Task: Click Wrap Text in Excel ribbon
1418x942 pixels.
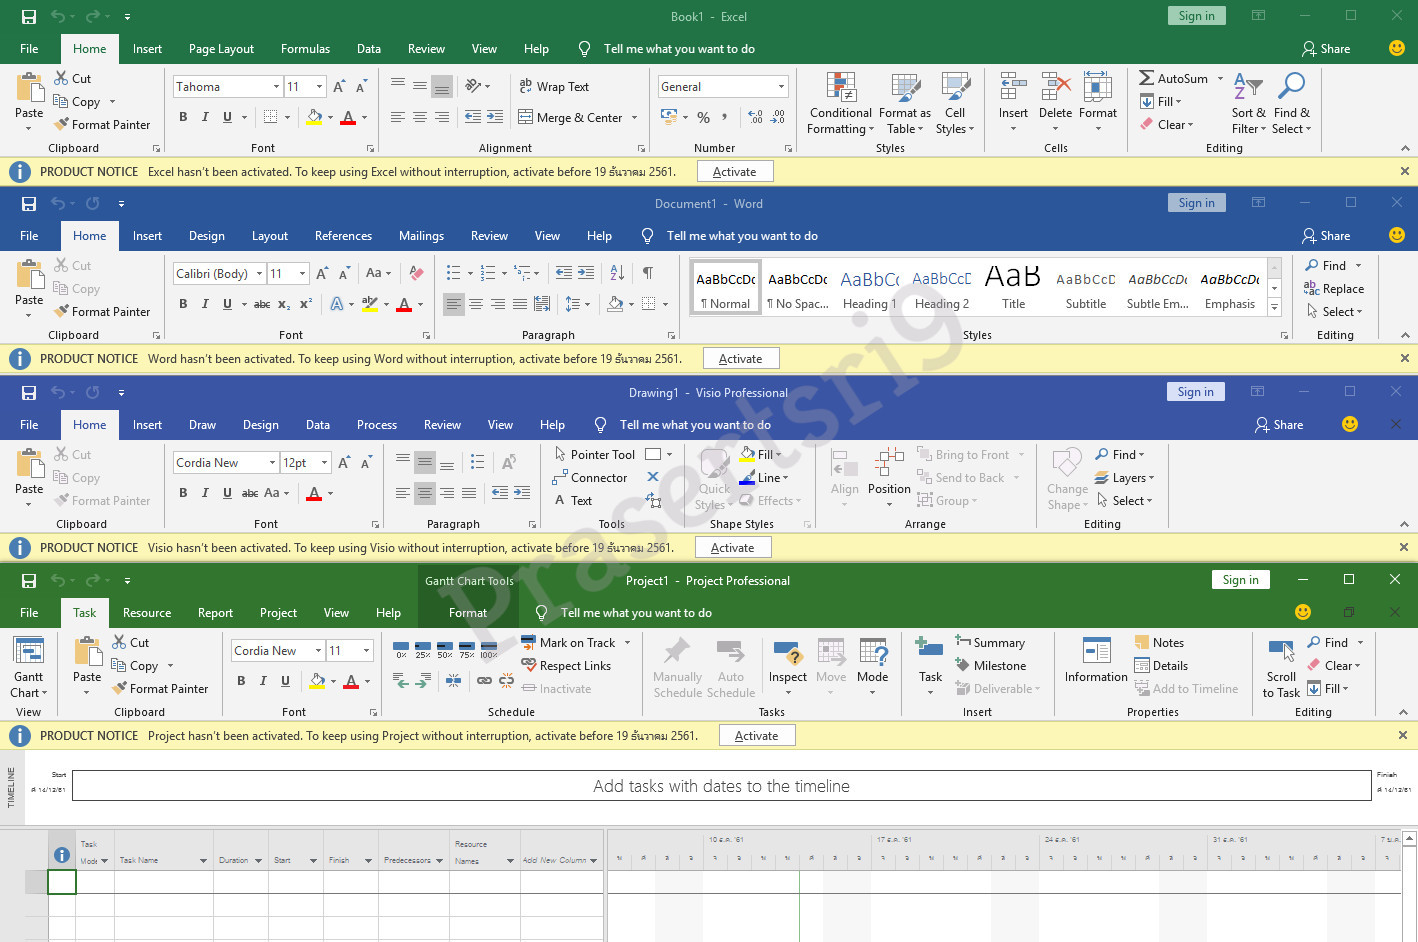Action: (x=554, y=87)
